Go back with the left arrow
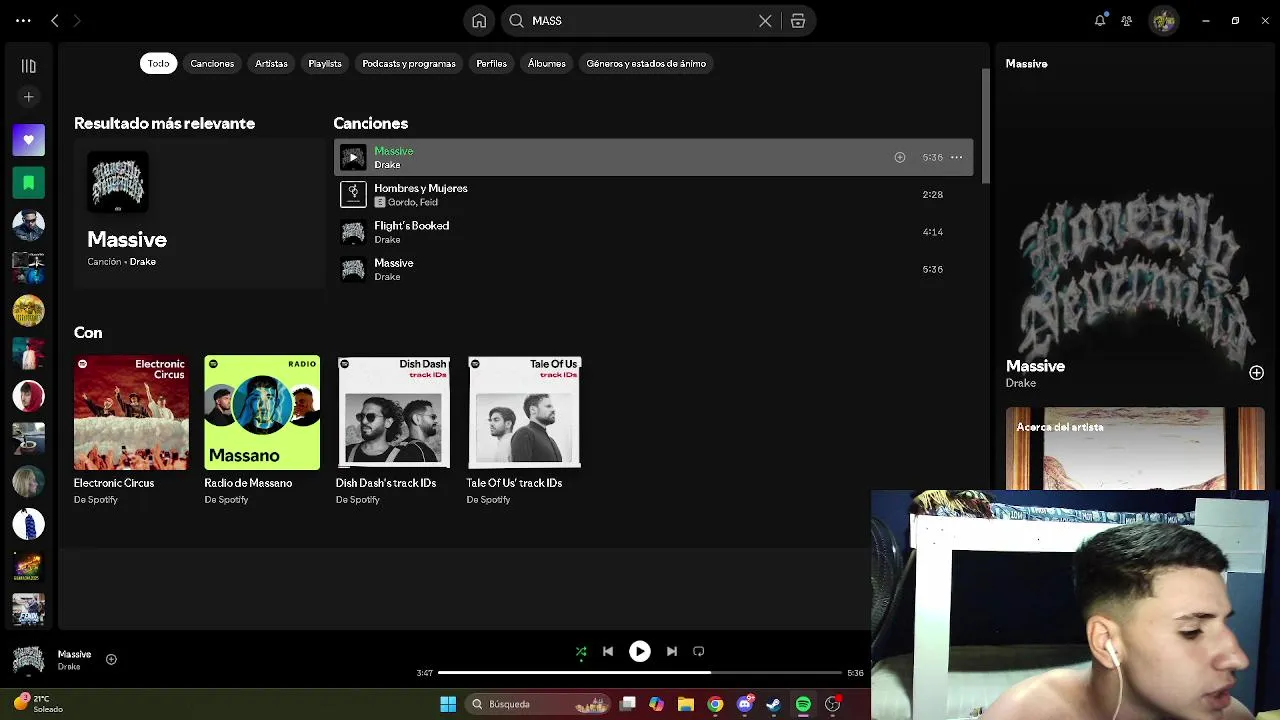 click(55, 20)
